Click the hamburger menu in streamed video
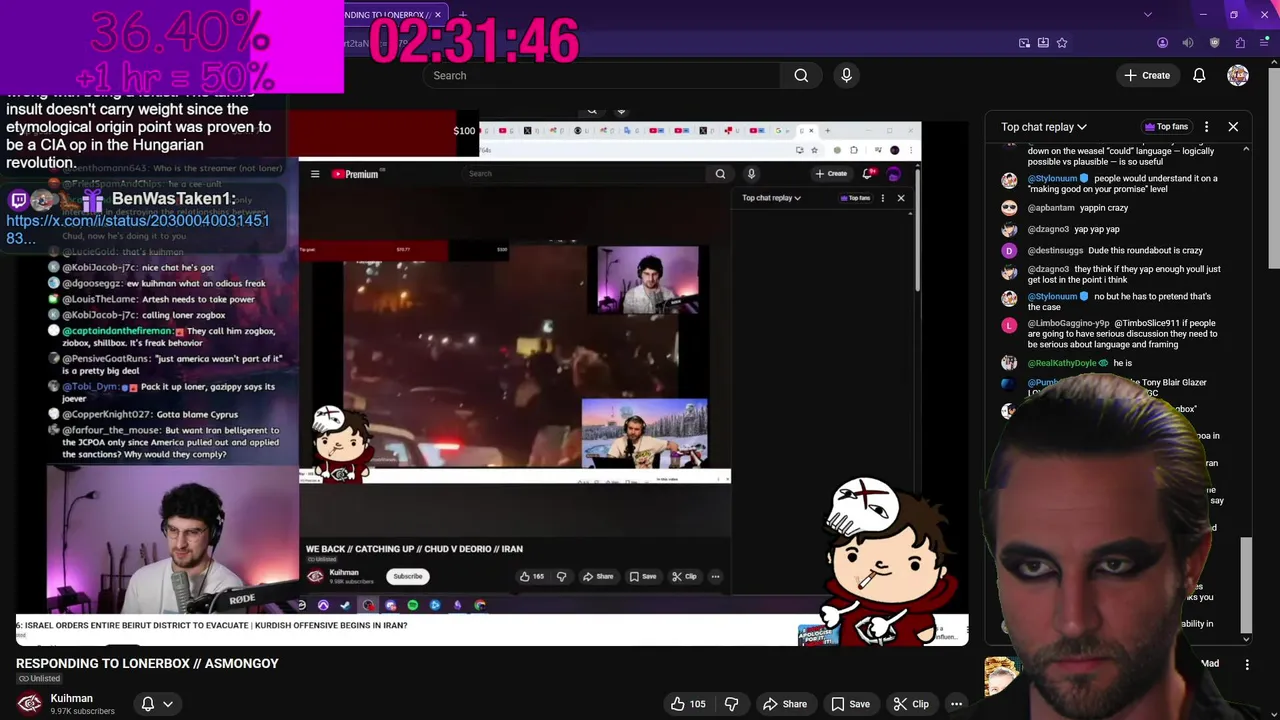Image resolution: width=1280 pixels, height=720 pixels. [x=315, y=174]
